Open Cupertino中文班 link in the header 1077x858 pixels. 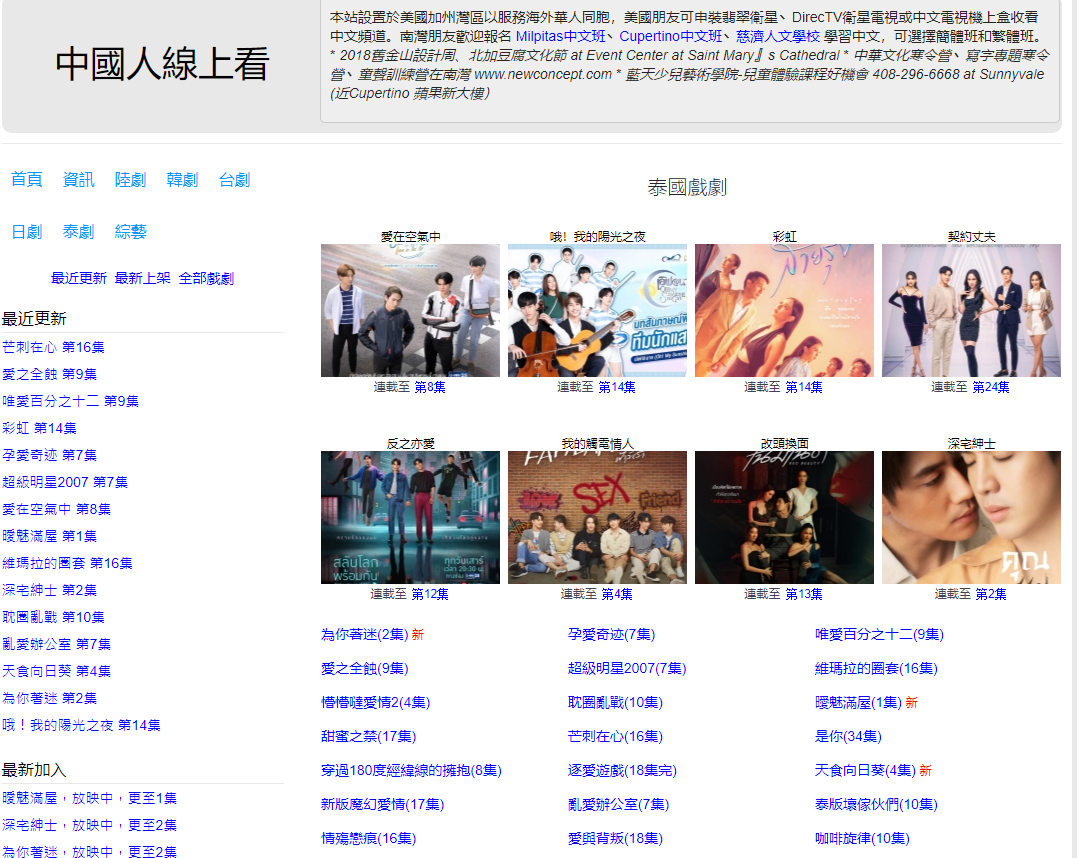tap(670, 36)
